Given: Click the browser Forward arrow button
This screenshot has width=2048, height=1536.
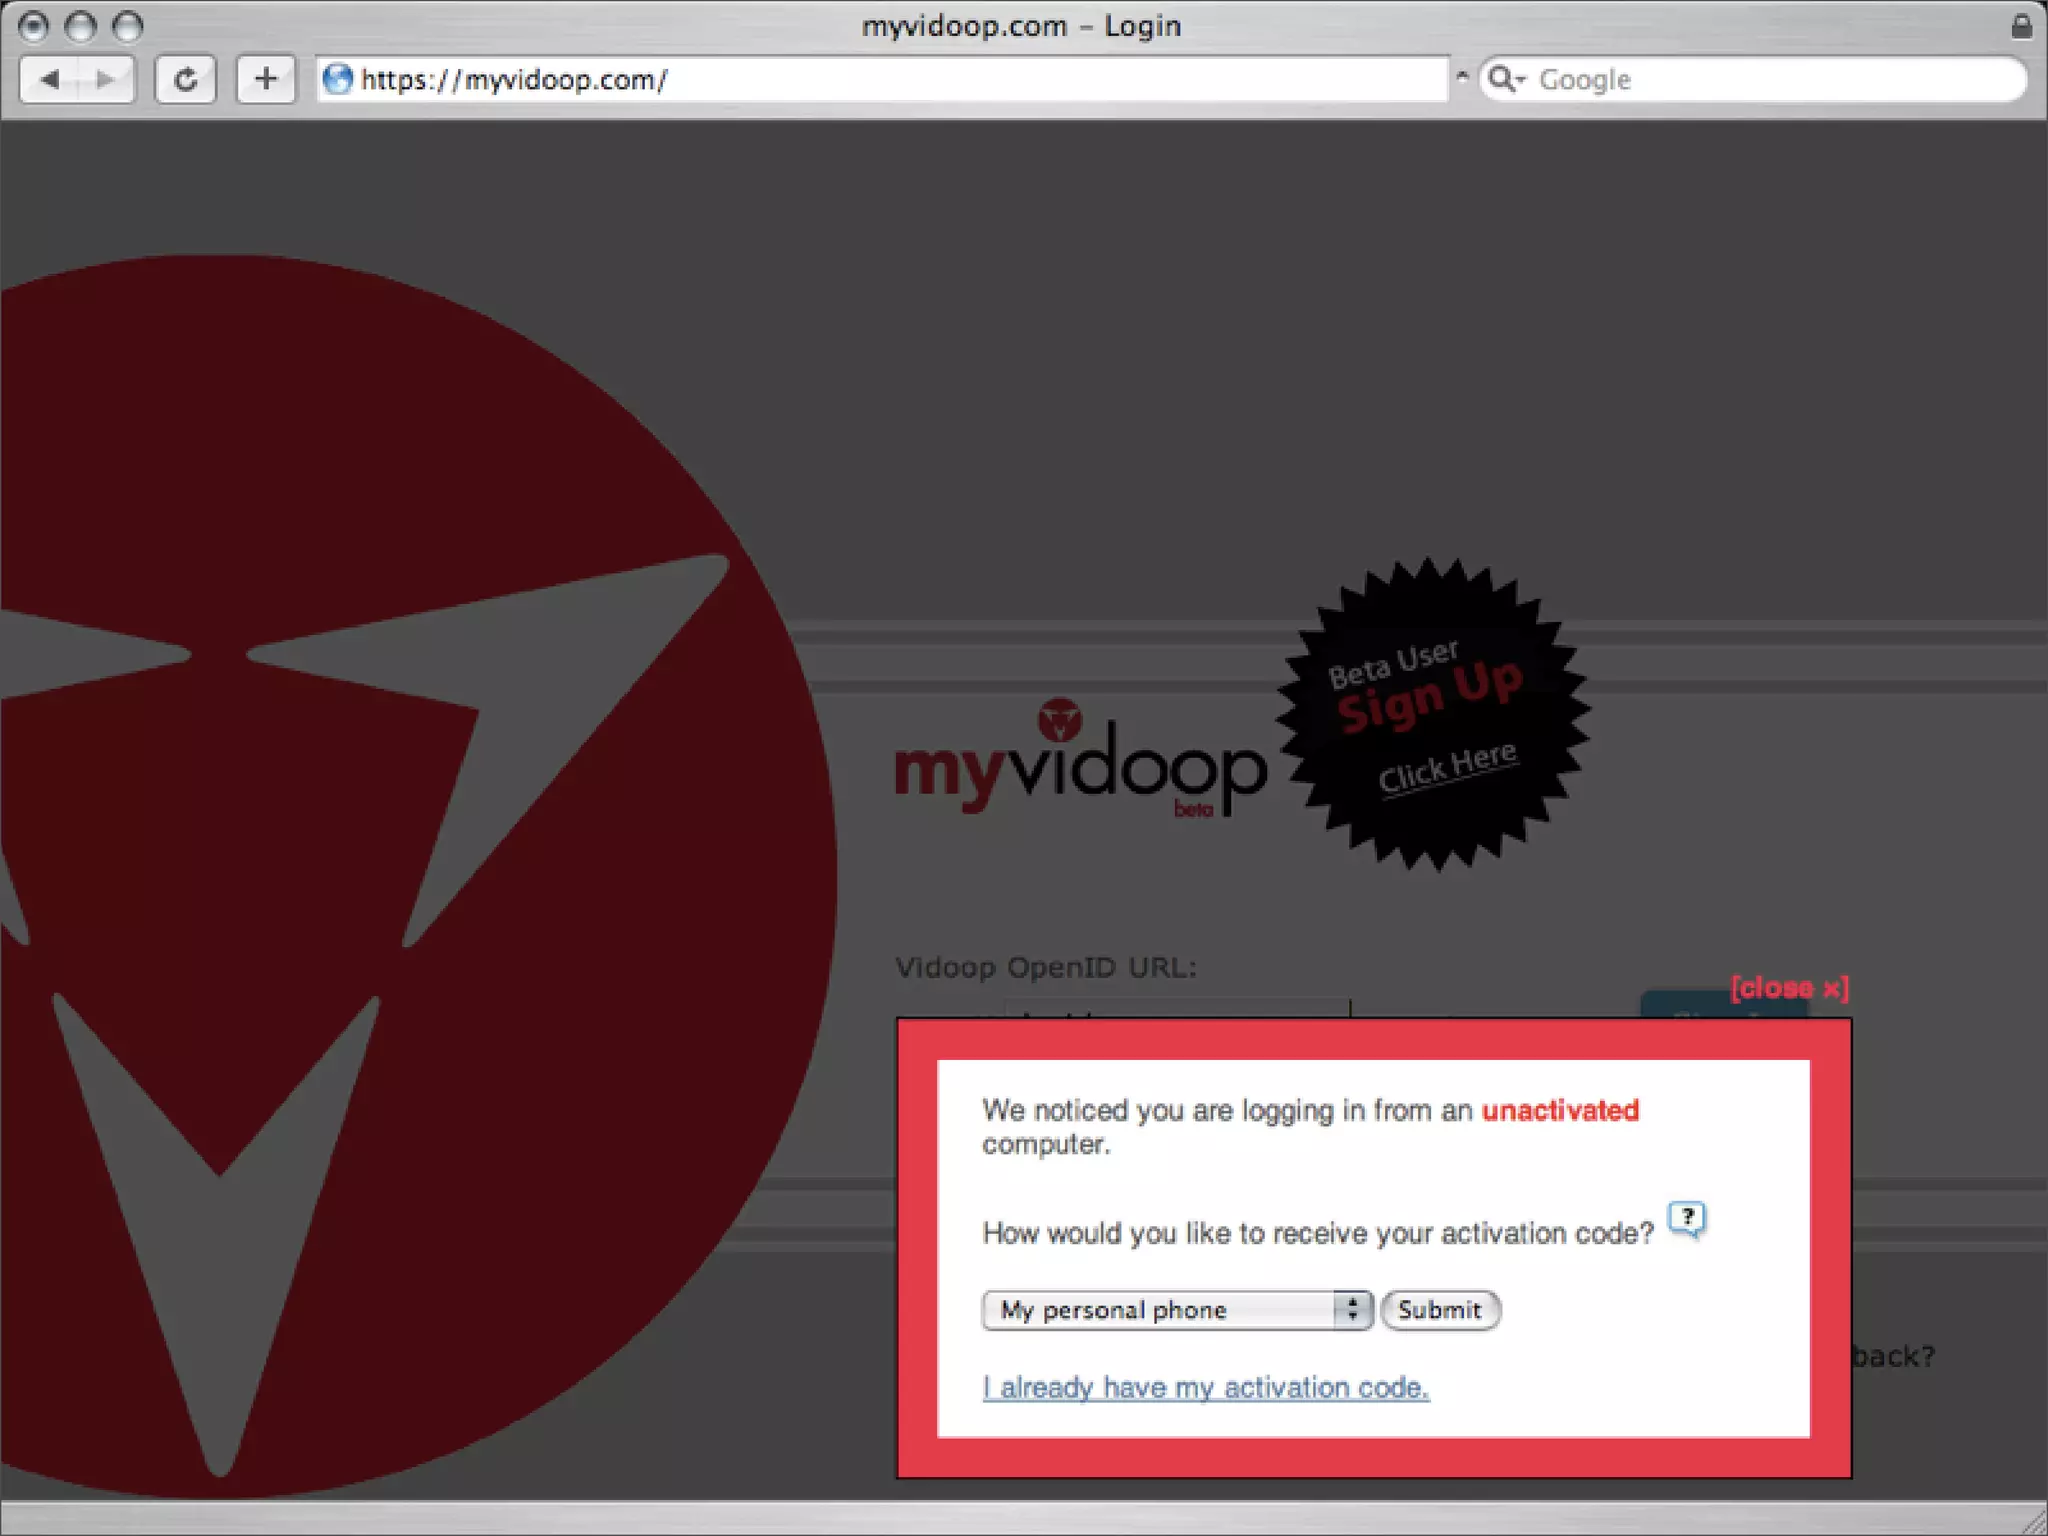Looking at the screenshot, I should 105,79.
